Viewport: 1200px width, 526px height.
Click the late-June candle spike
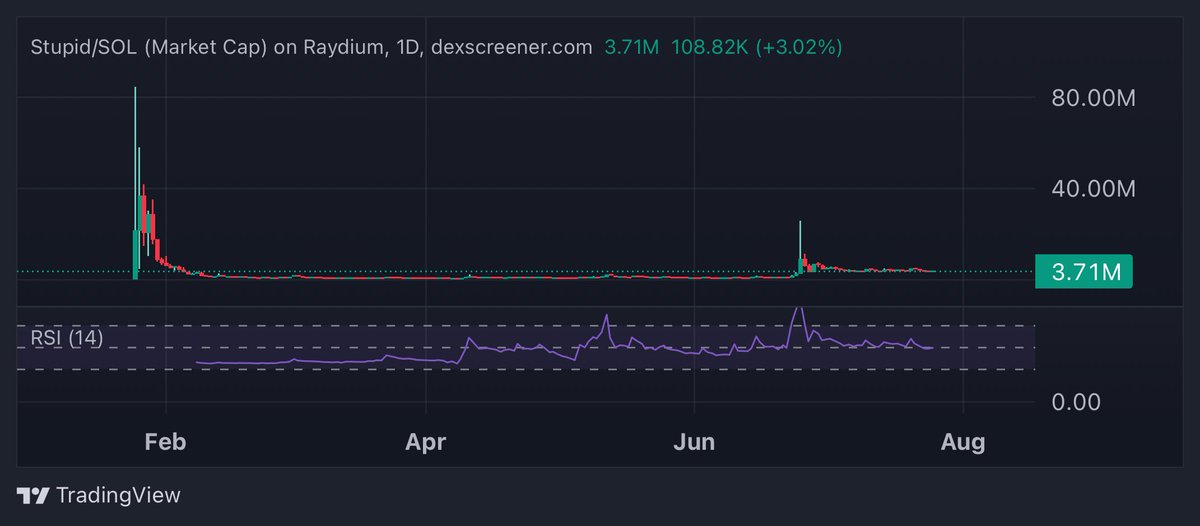pos(801,247)
